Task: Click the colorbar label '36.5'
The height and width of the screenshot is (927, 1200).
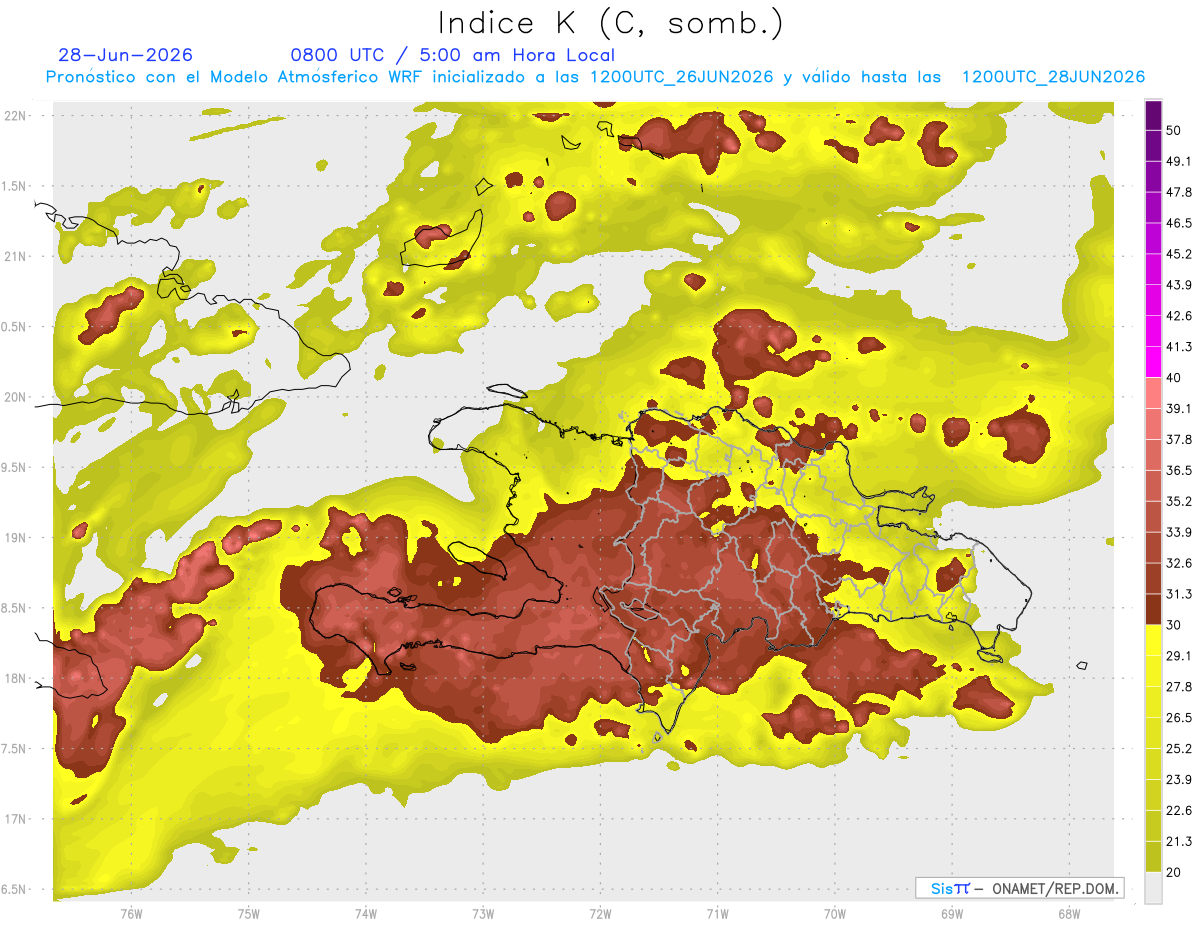Action: 1179,470
